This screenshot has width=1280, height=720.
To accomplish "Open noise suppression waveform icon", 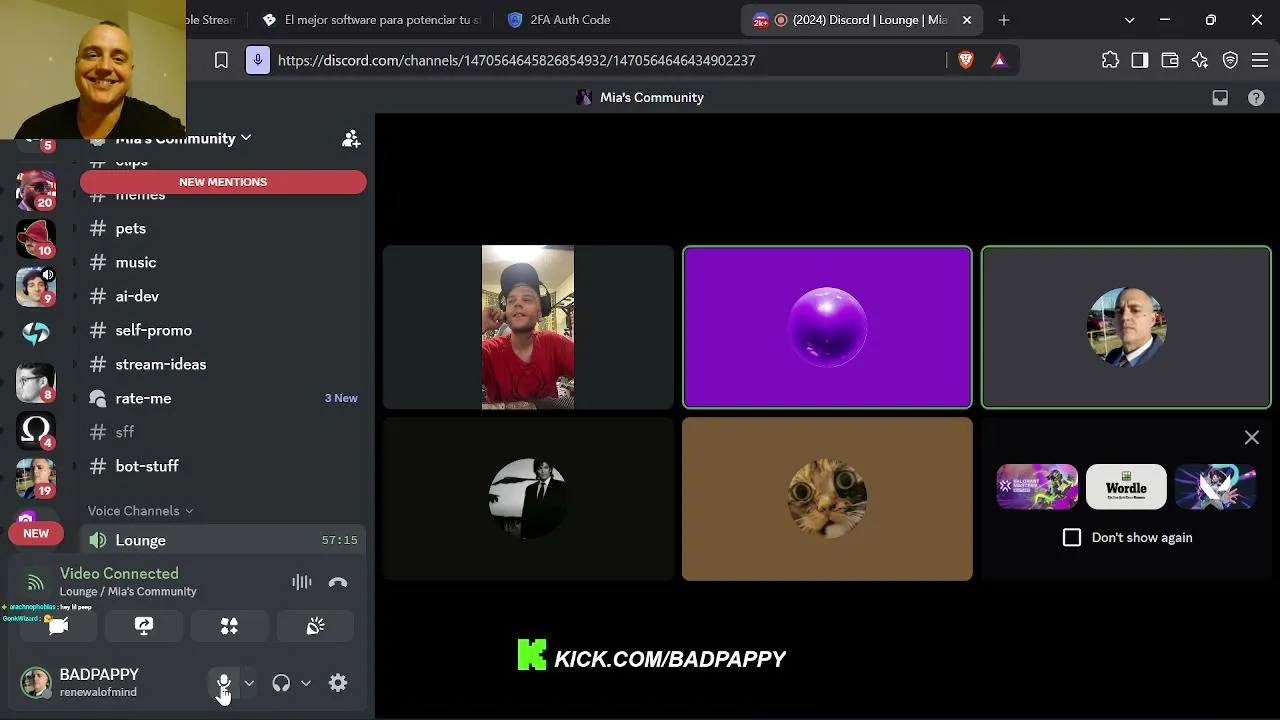I will [x=301, y=582].
